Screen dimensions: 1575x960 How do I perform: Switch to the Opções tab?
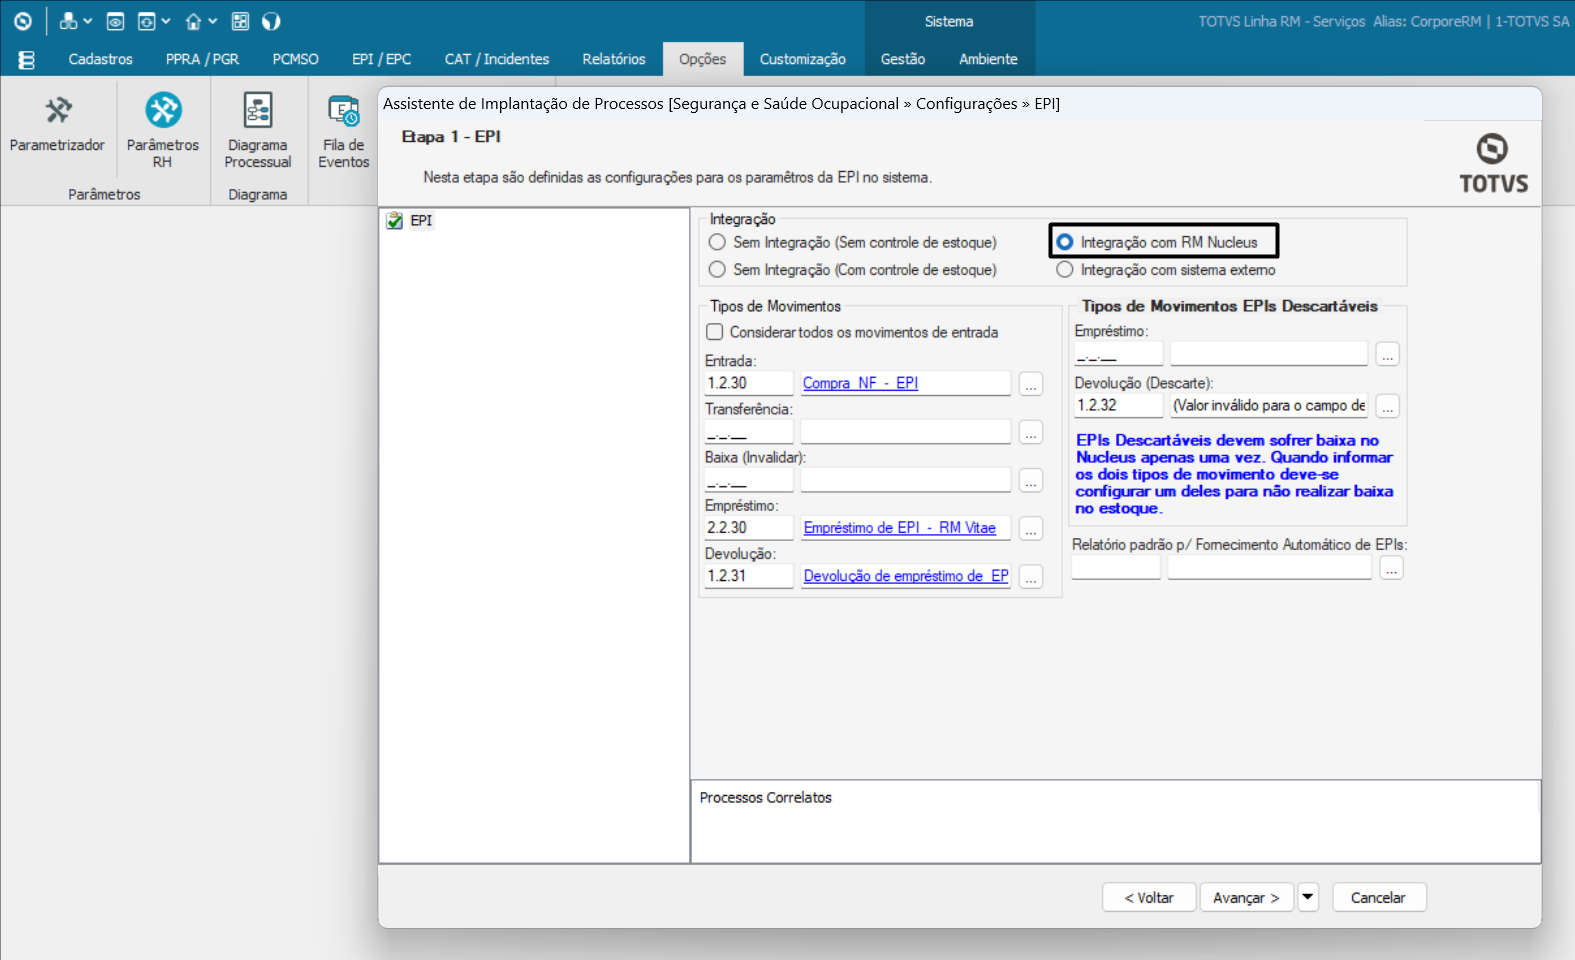(x=702, y=59)
